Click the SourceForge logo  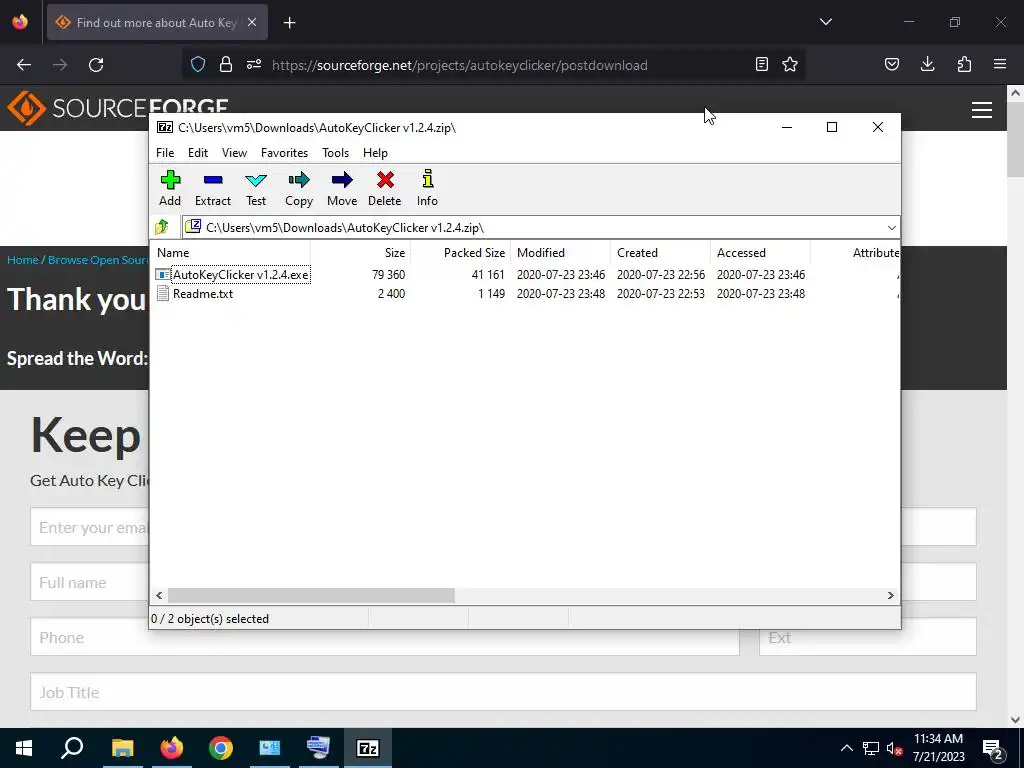tap(118, 108)
